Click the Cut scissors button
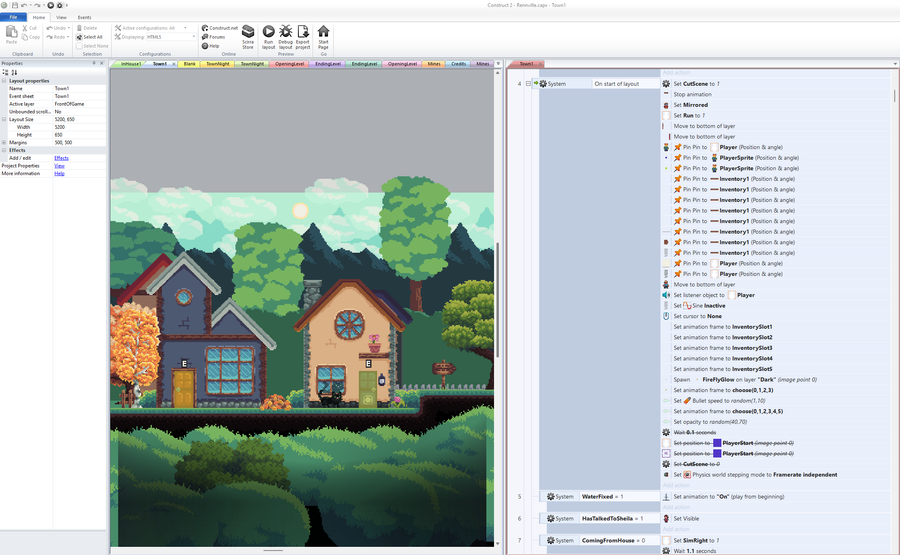900x555 pixels. pyautogui.click(x=29, y=28)
